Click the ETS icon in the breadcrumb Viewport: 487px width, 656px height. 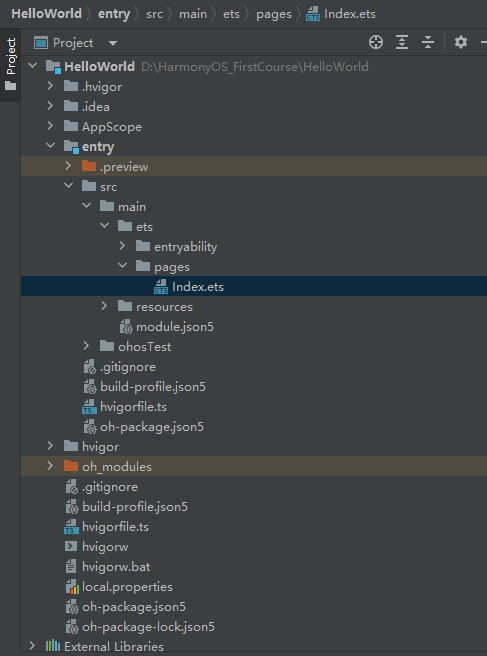click(313, 15)
